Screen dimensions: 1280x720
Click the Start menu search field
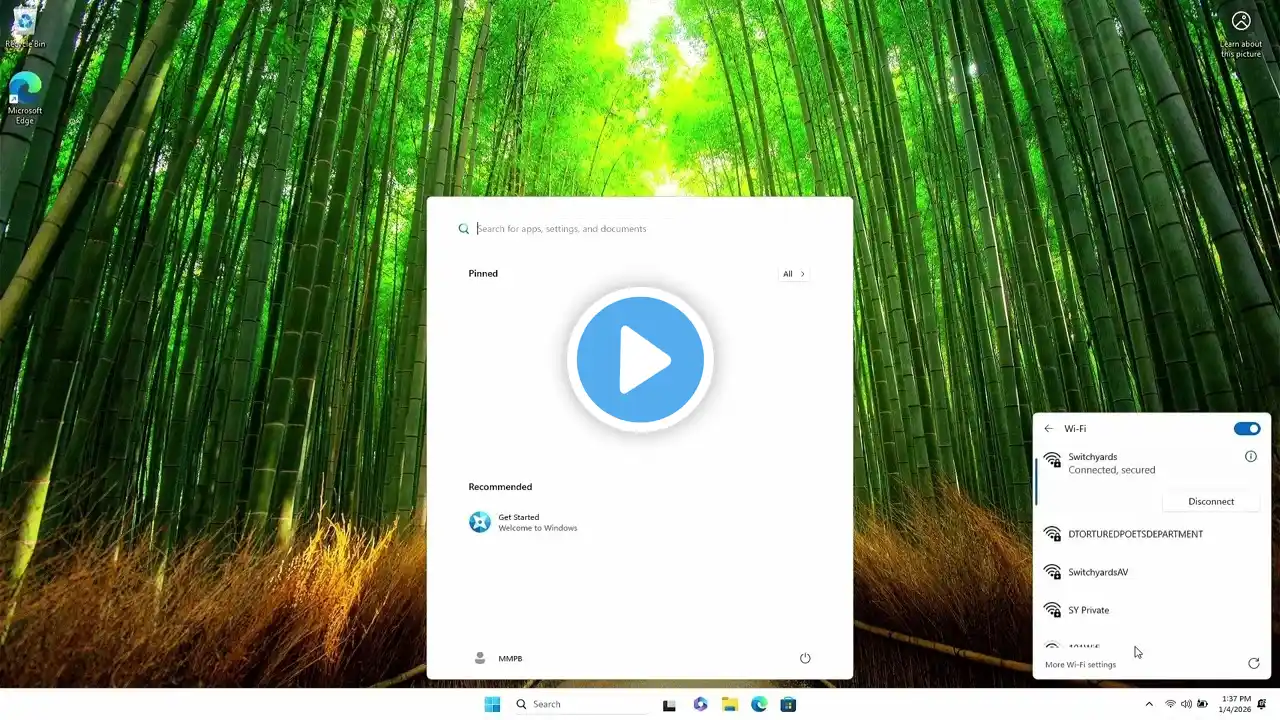[x=640, y=229]
